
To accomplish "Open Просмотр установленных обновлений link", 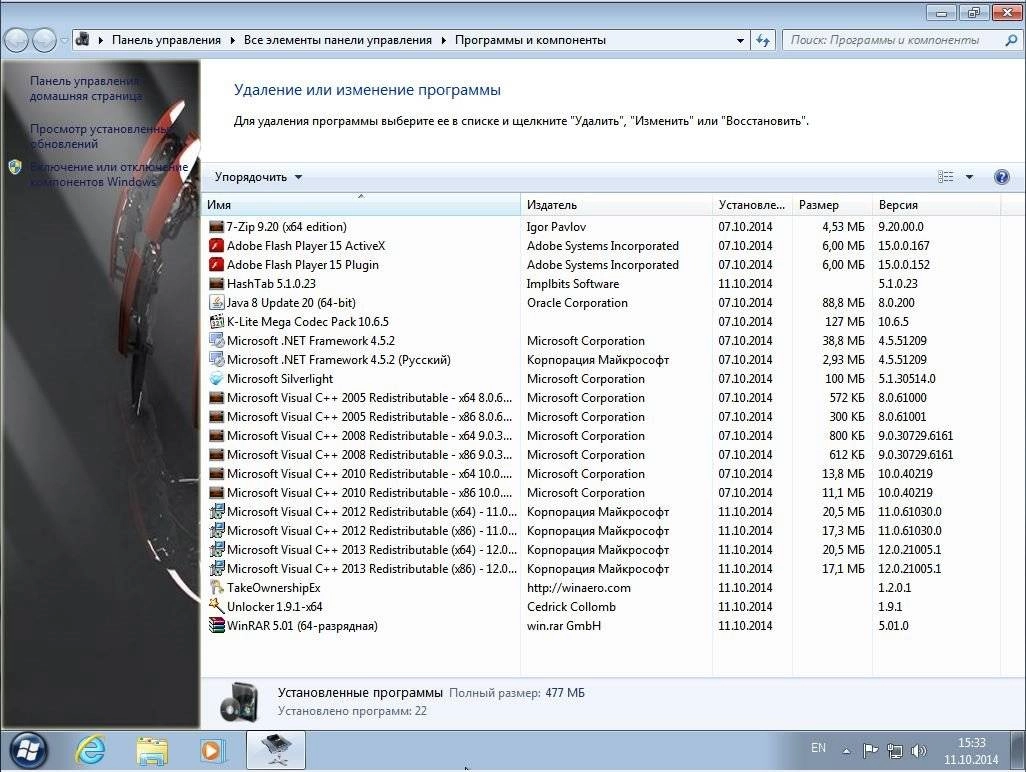I will 98,136.
